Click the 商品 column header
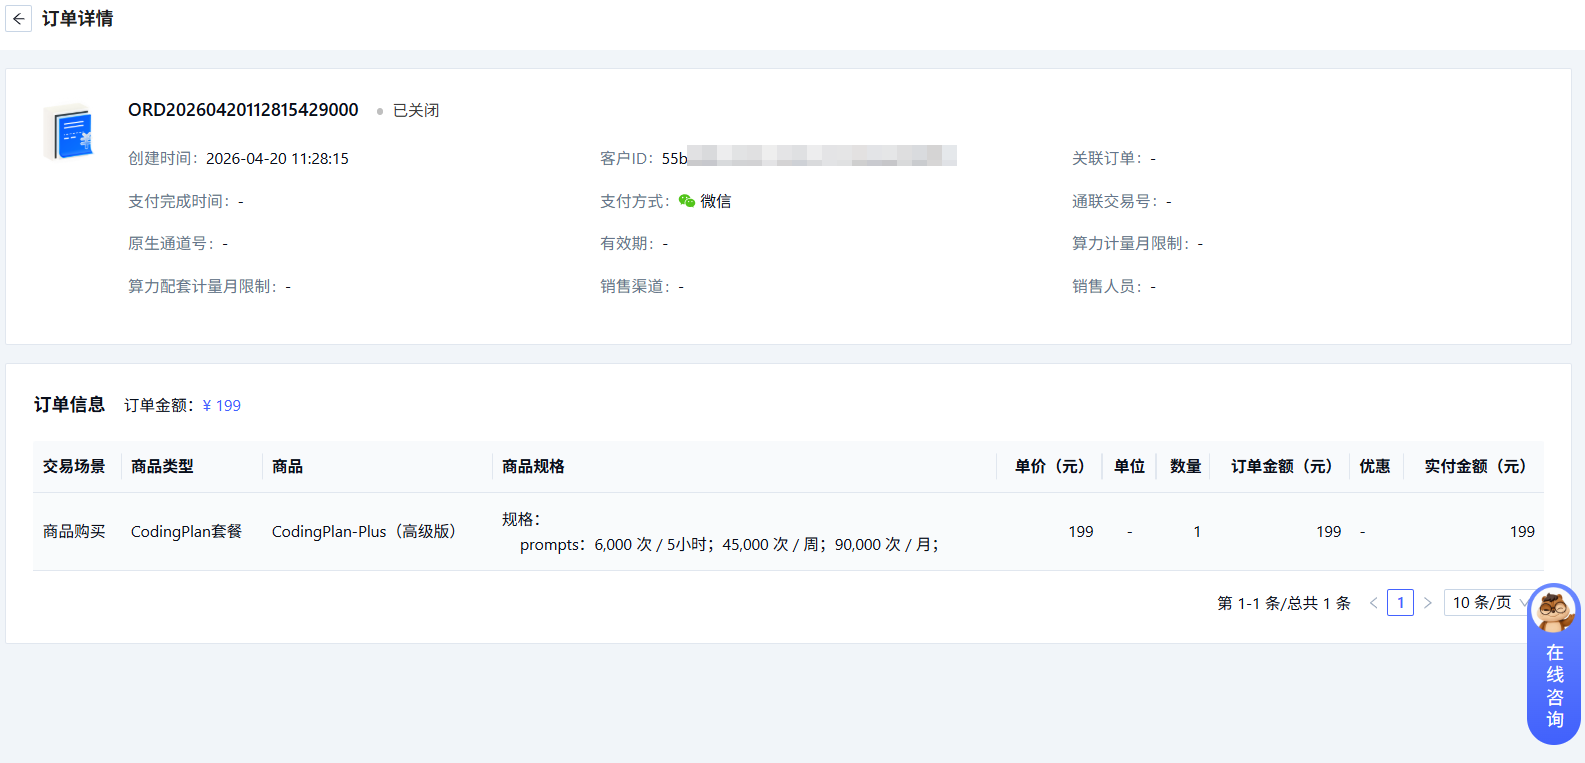The width and height of the screenshot is (1585, 763). 287,466
